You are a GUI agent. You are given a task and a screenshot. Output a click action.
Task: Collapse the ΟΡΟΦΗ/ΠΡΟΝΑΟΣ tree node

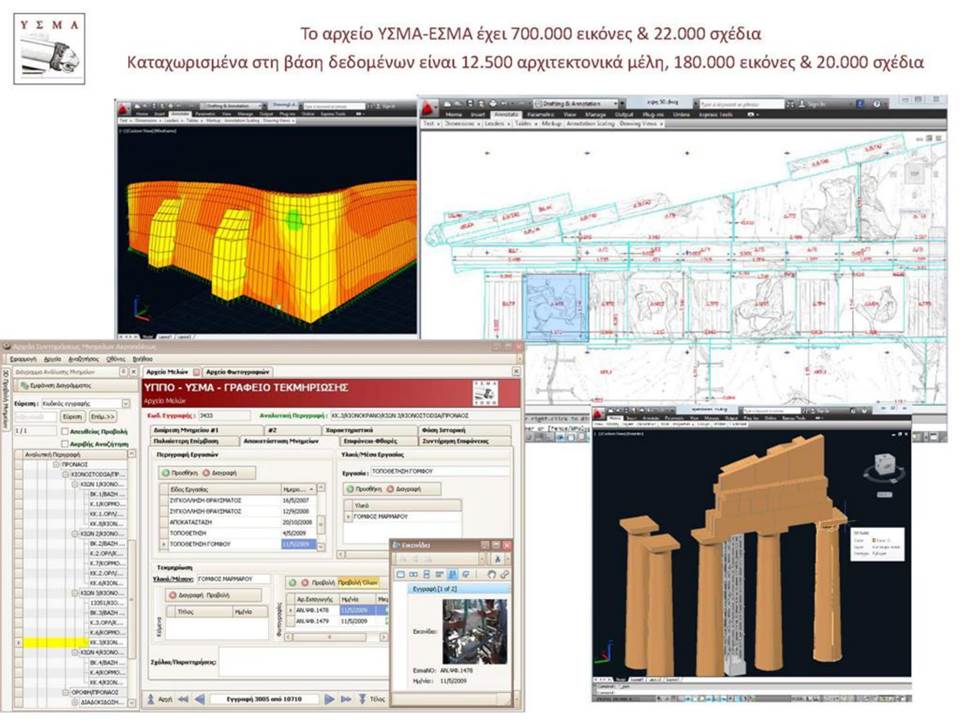tap(66, 692)
